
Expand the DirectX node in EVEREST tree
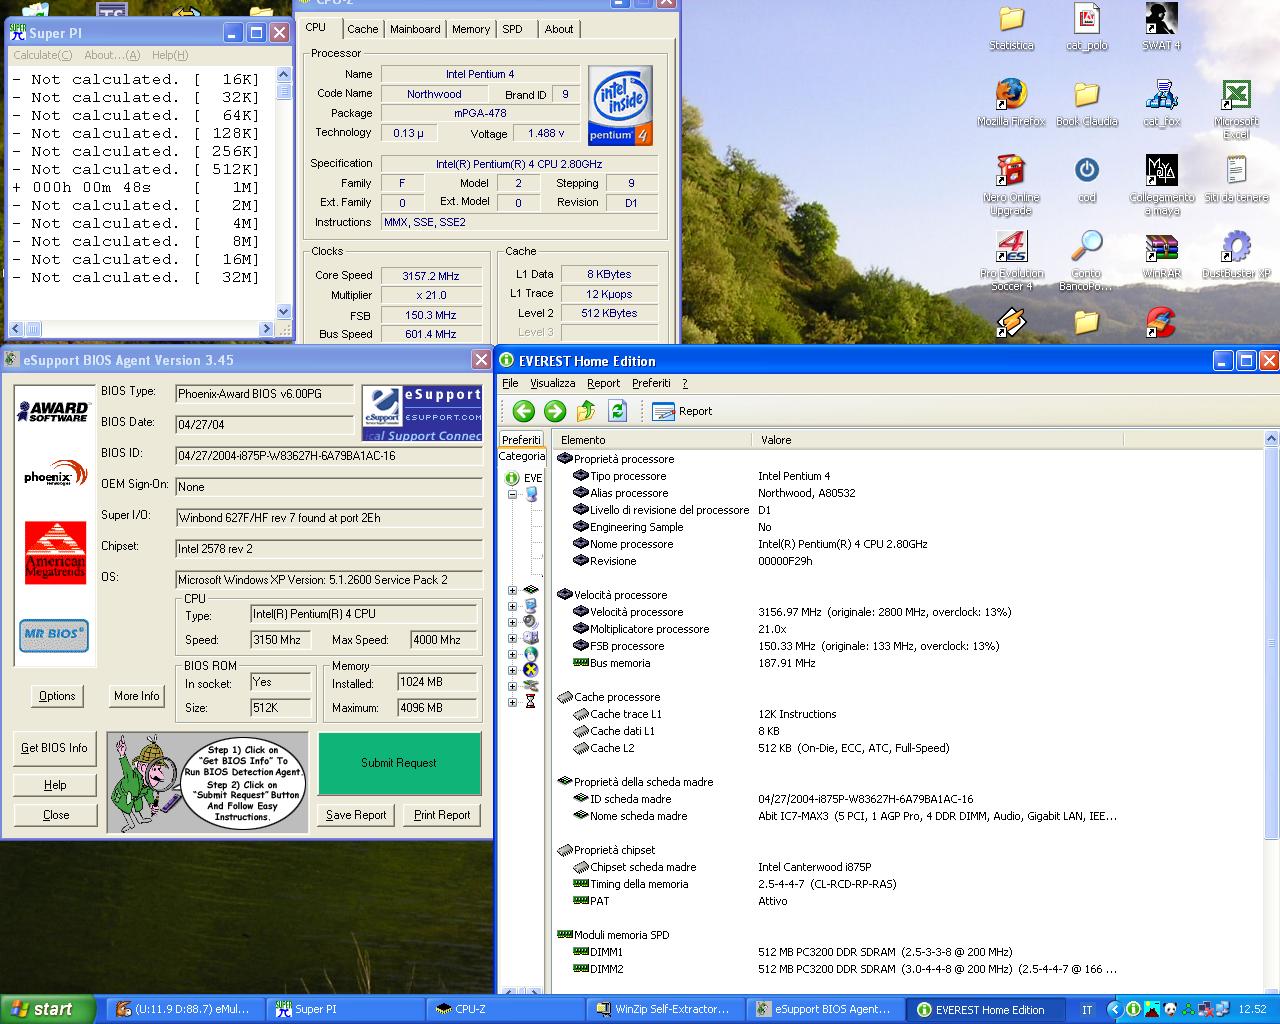(x=512, y=670)
